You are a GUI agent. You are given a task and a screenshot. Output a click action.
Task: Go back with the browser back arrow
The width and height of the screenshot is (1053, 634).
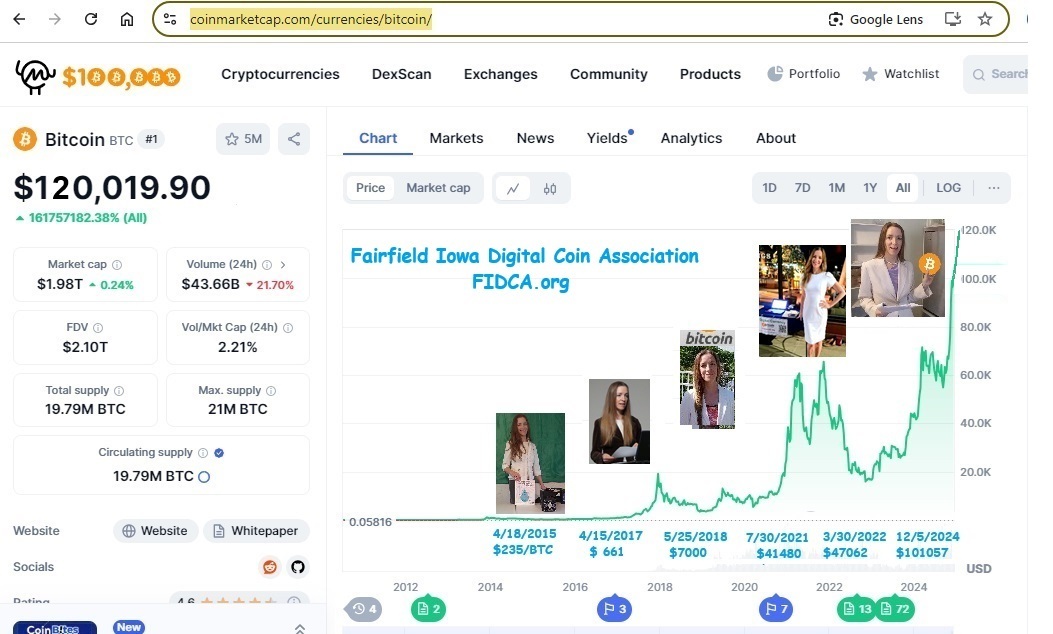(x=19, y=19)
